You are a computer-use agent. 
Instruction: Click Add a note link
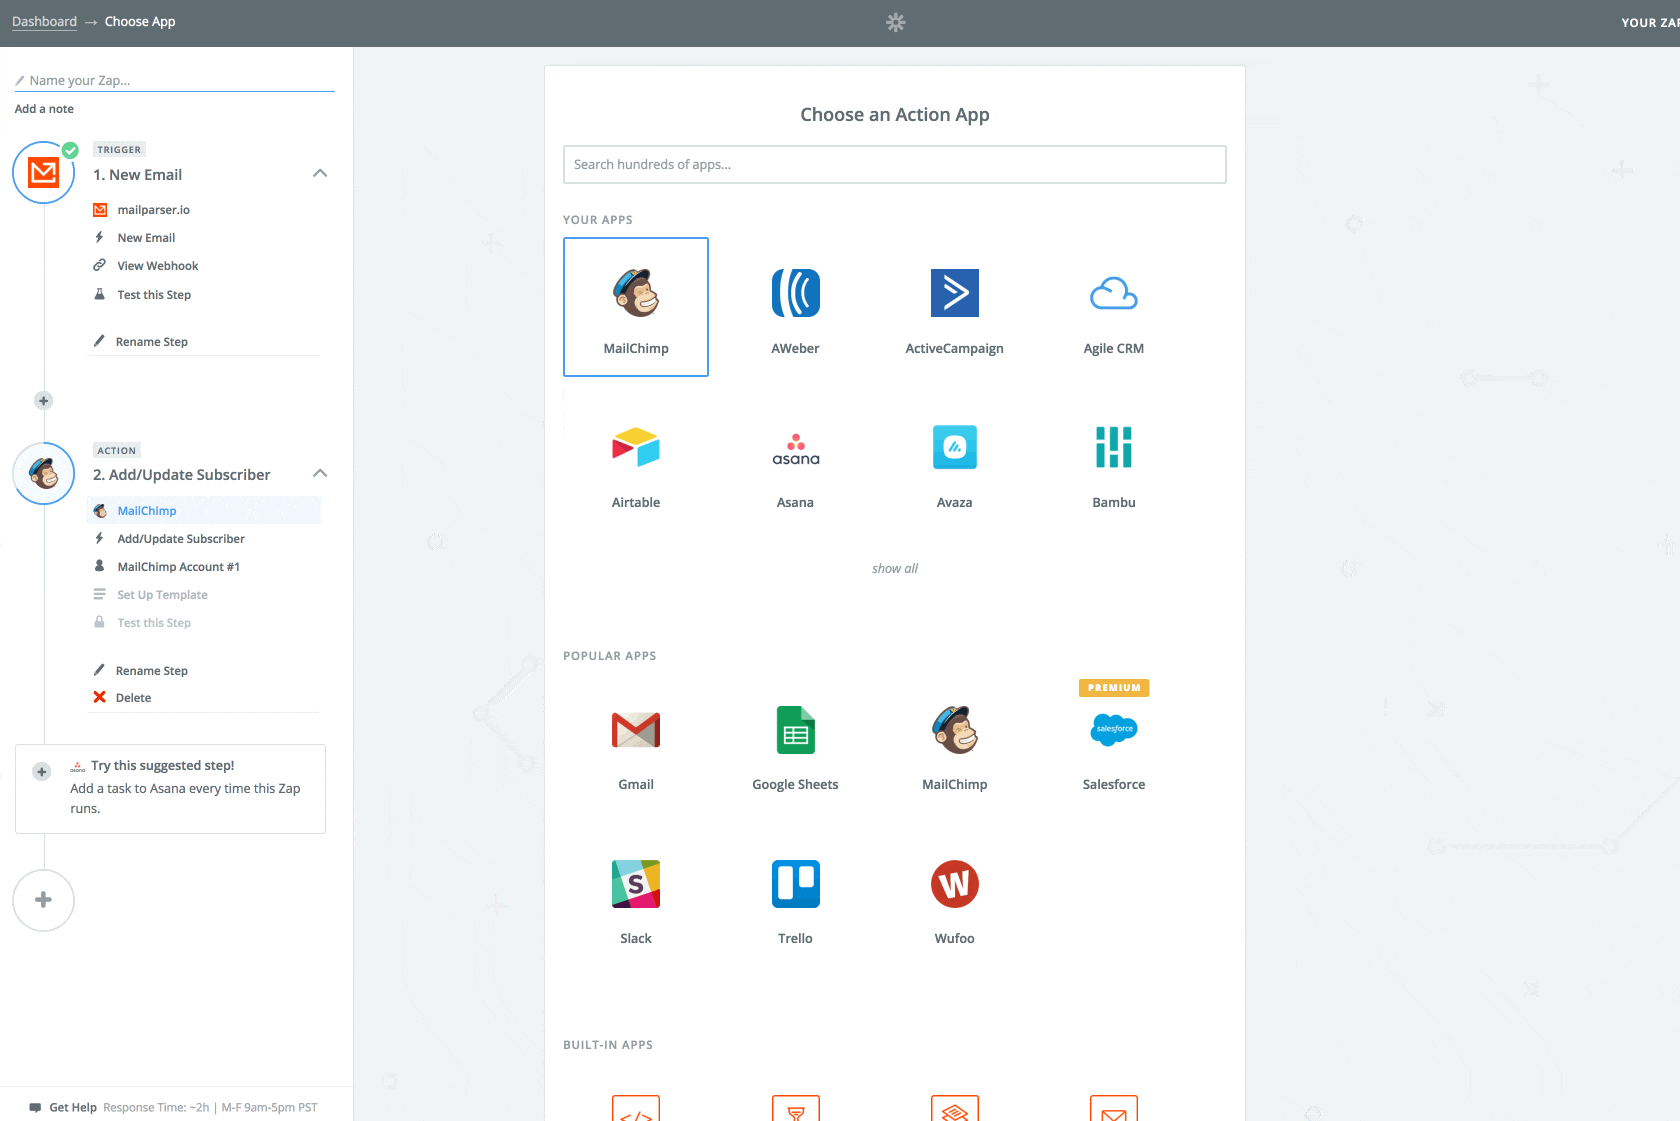(44, 109)
